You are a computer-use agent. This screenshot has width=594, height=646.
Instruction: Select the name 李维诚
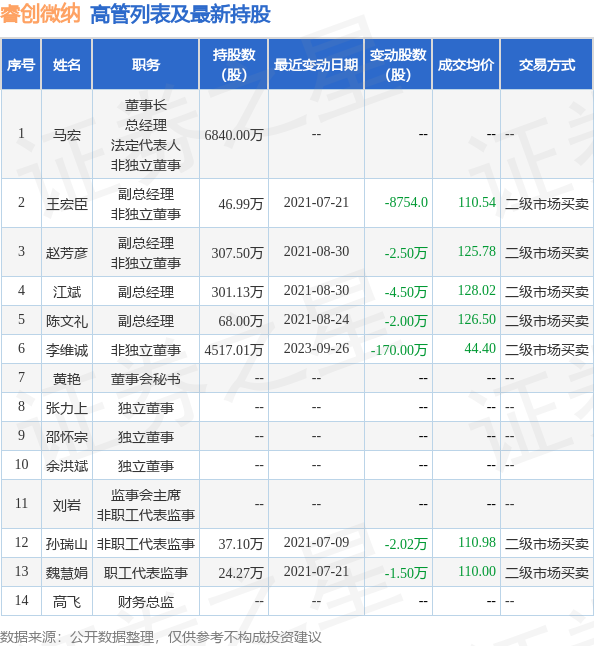pyautogui.click(x=67, y=350)
